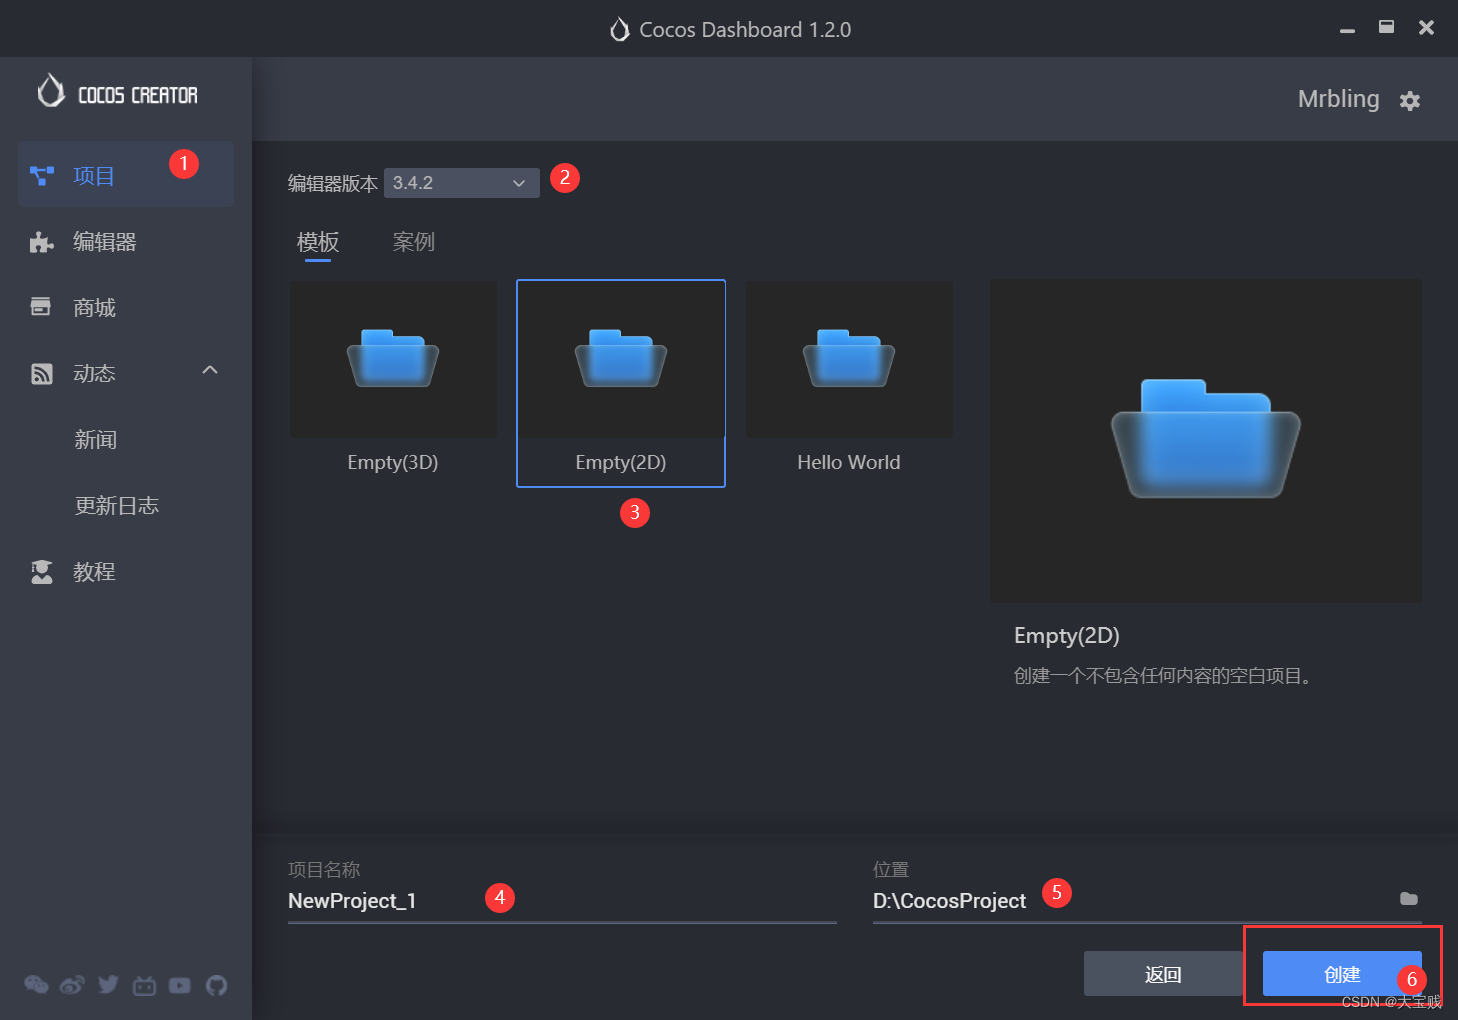Click the YouTube icon in sidebar
The image size is (1458, 1020).
[x=180, y=985]
